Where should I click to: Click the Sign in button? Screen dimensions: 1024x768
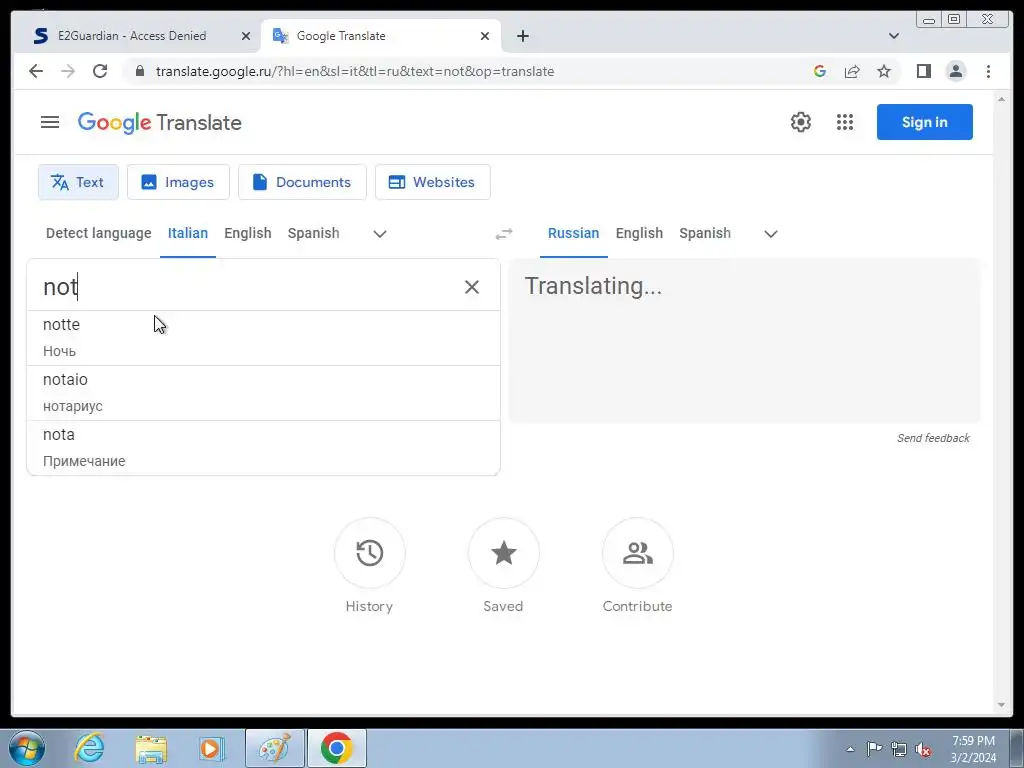925,122
